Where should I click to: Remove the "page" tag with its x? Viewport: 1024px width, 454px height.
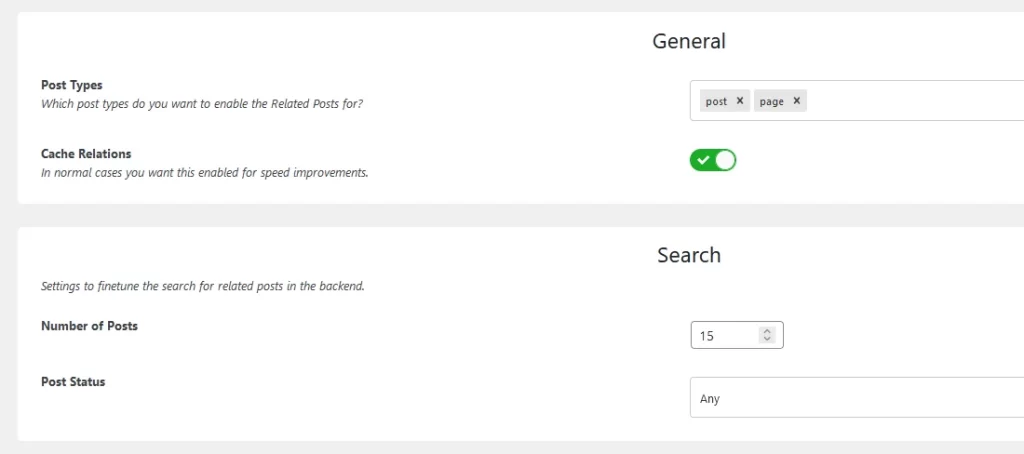pos(796,101)
